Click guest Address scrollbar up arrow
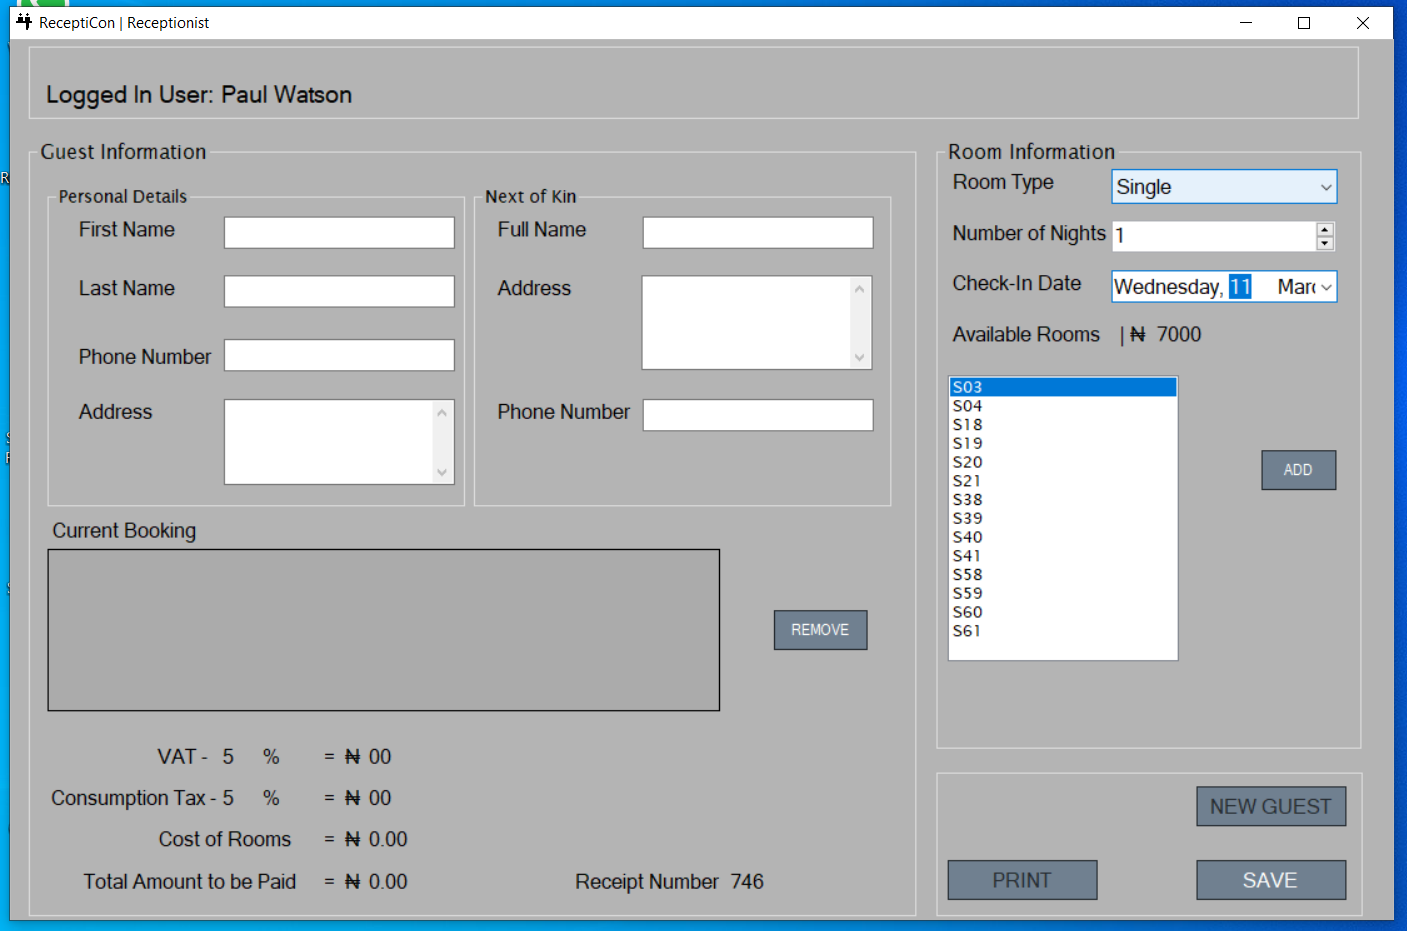 [442, 412]
